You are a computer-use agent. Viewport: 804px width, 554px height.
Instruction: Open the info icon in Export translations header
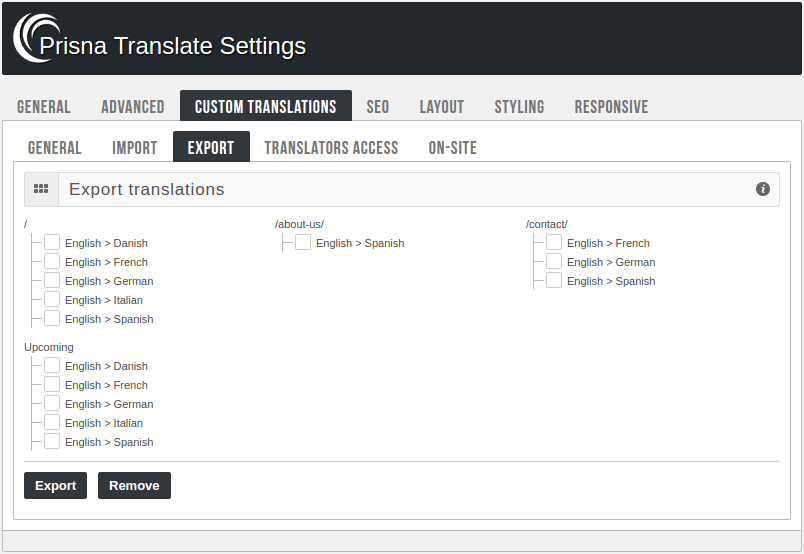tap(762, 189)
